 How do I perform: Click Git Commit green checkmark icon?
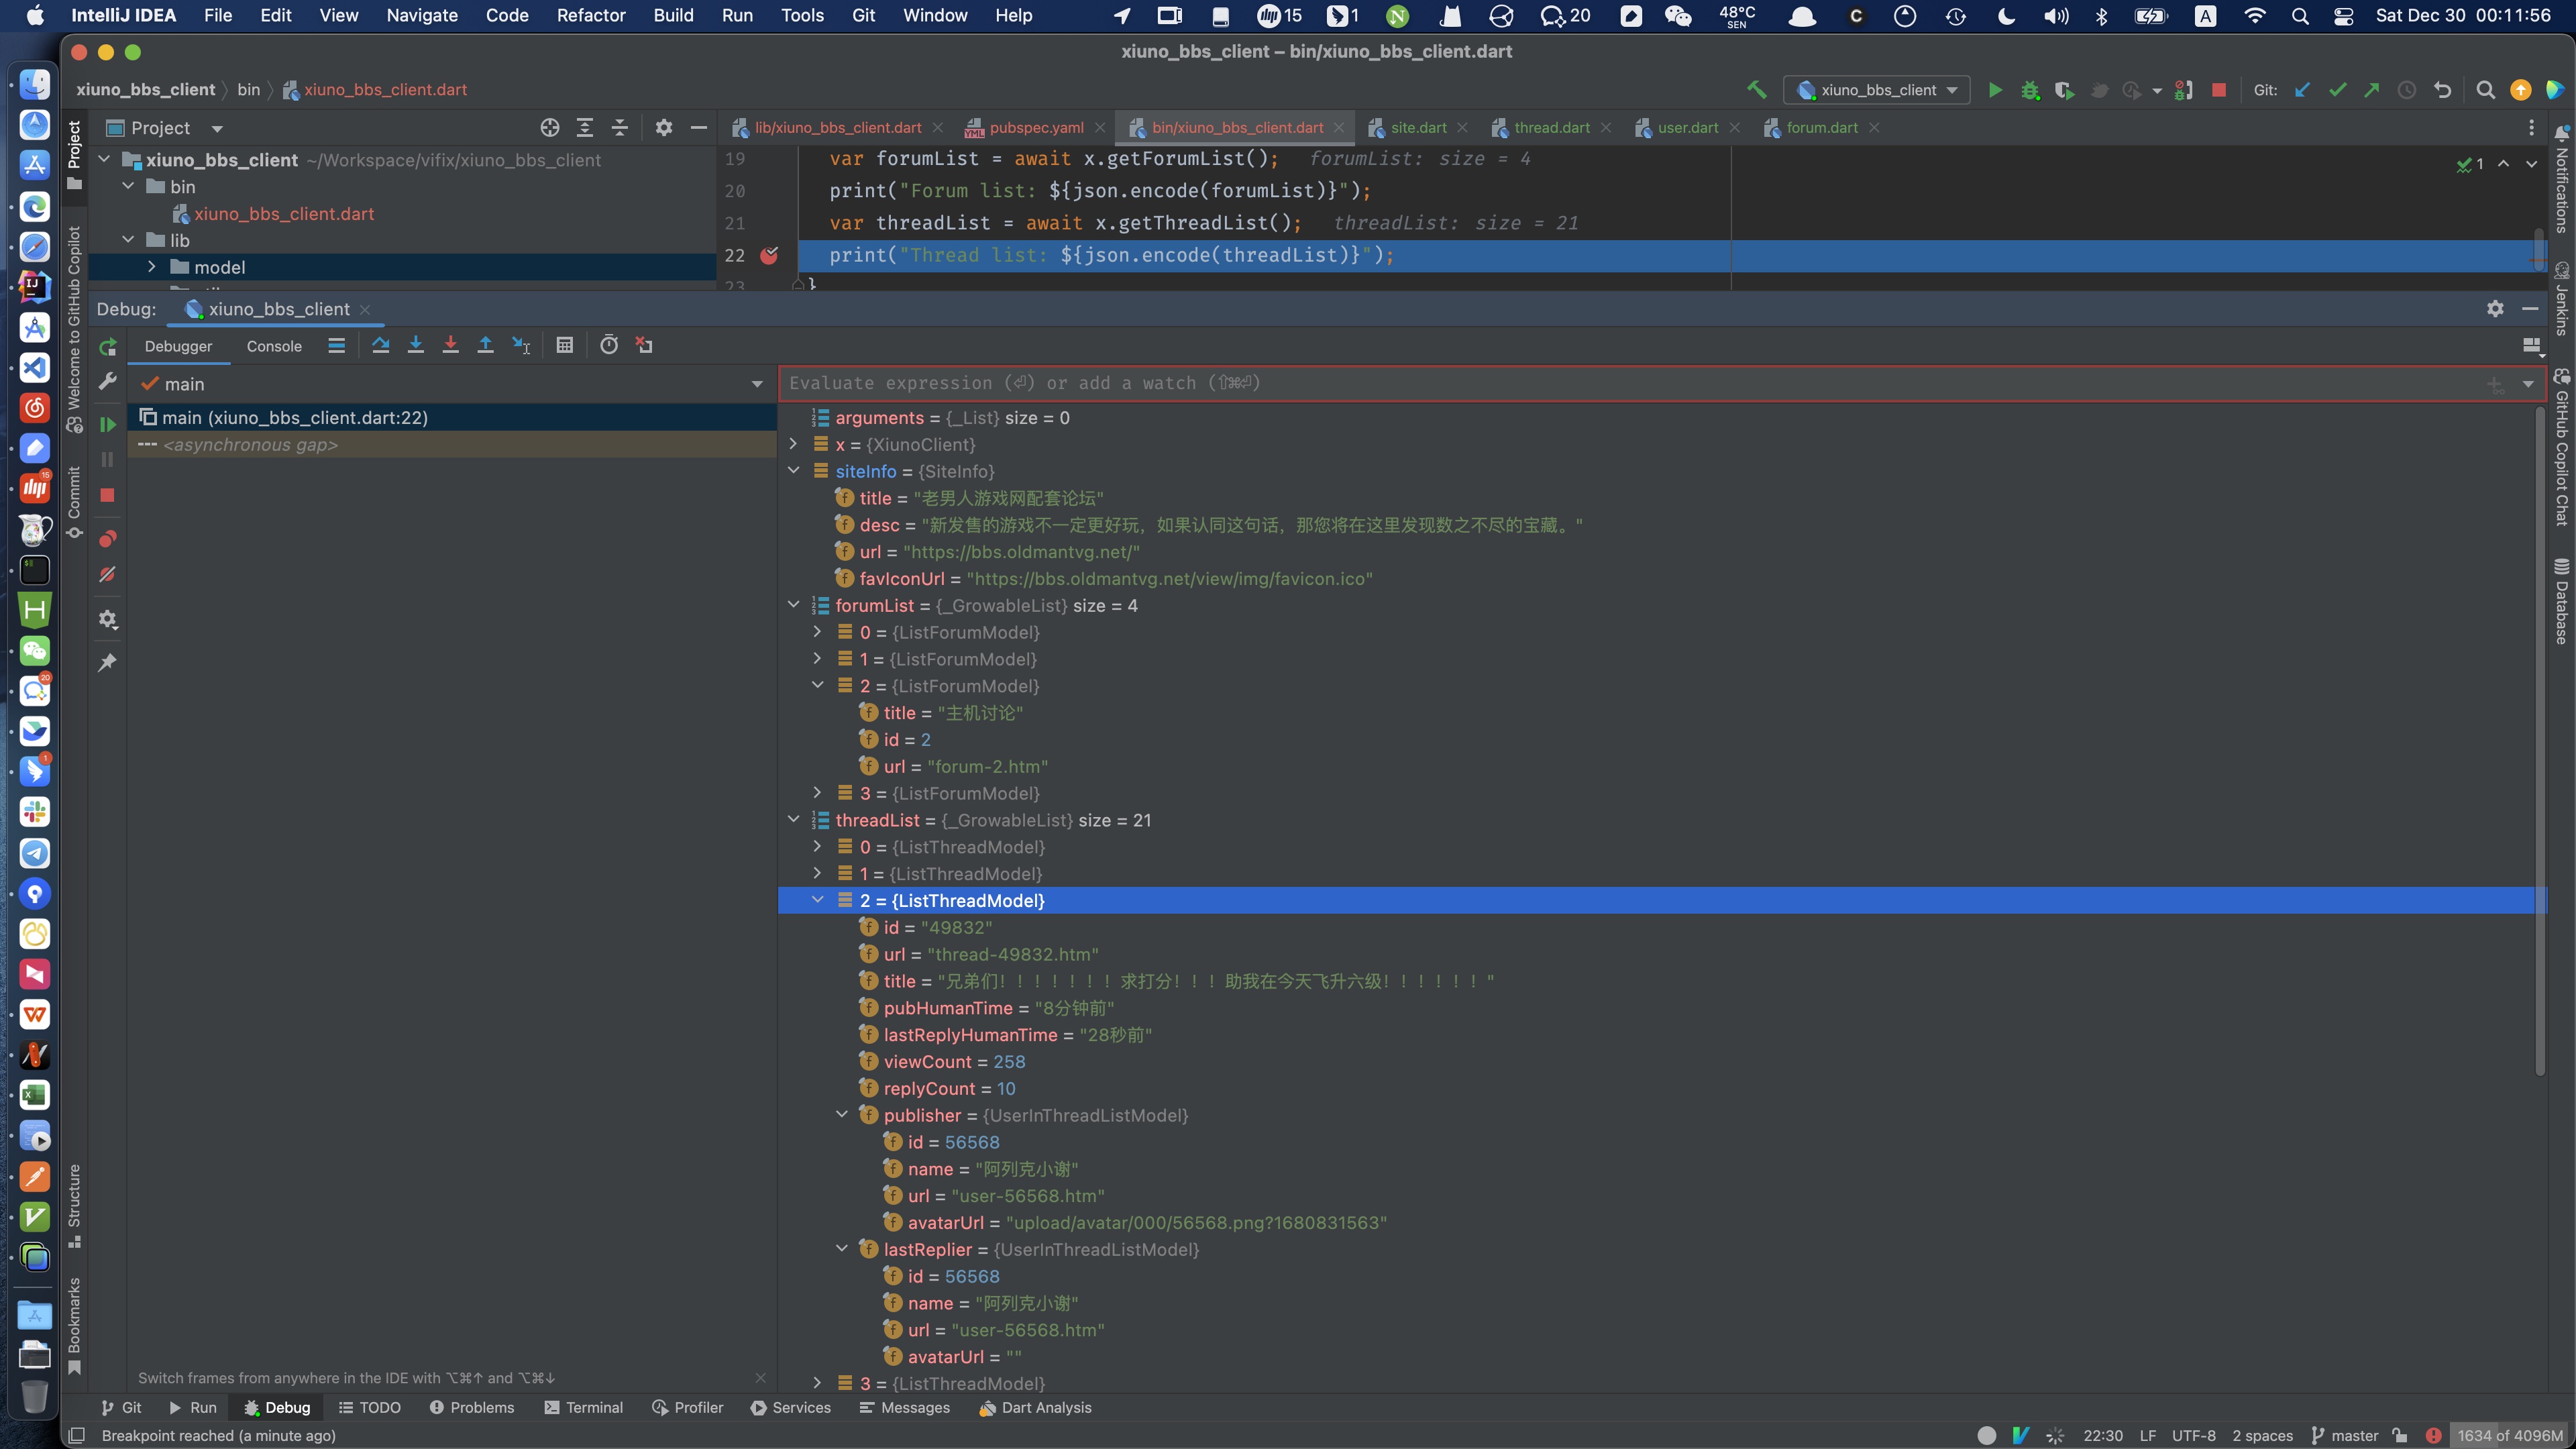click(2337, 90)
